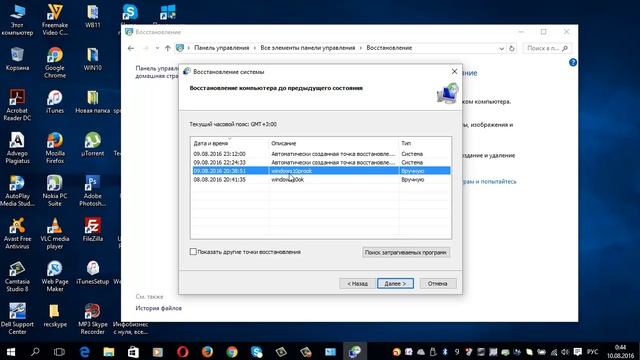Viewport: 640px width, 360px height.
Task: Open iTunesSetup desktop icon
Action: tap(93, 272)
